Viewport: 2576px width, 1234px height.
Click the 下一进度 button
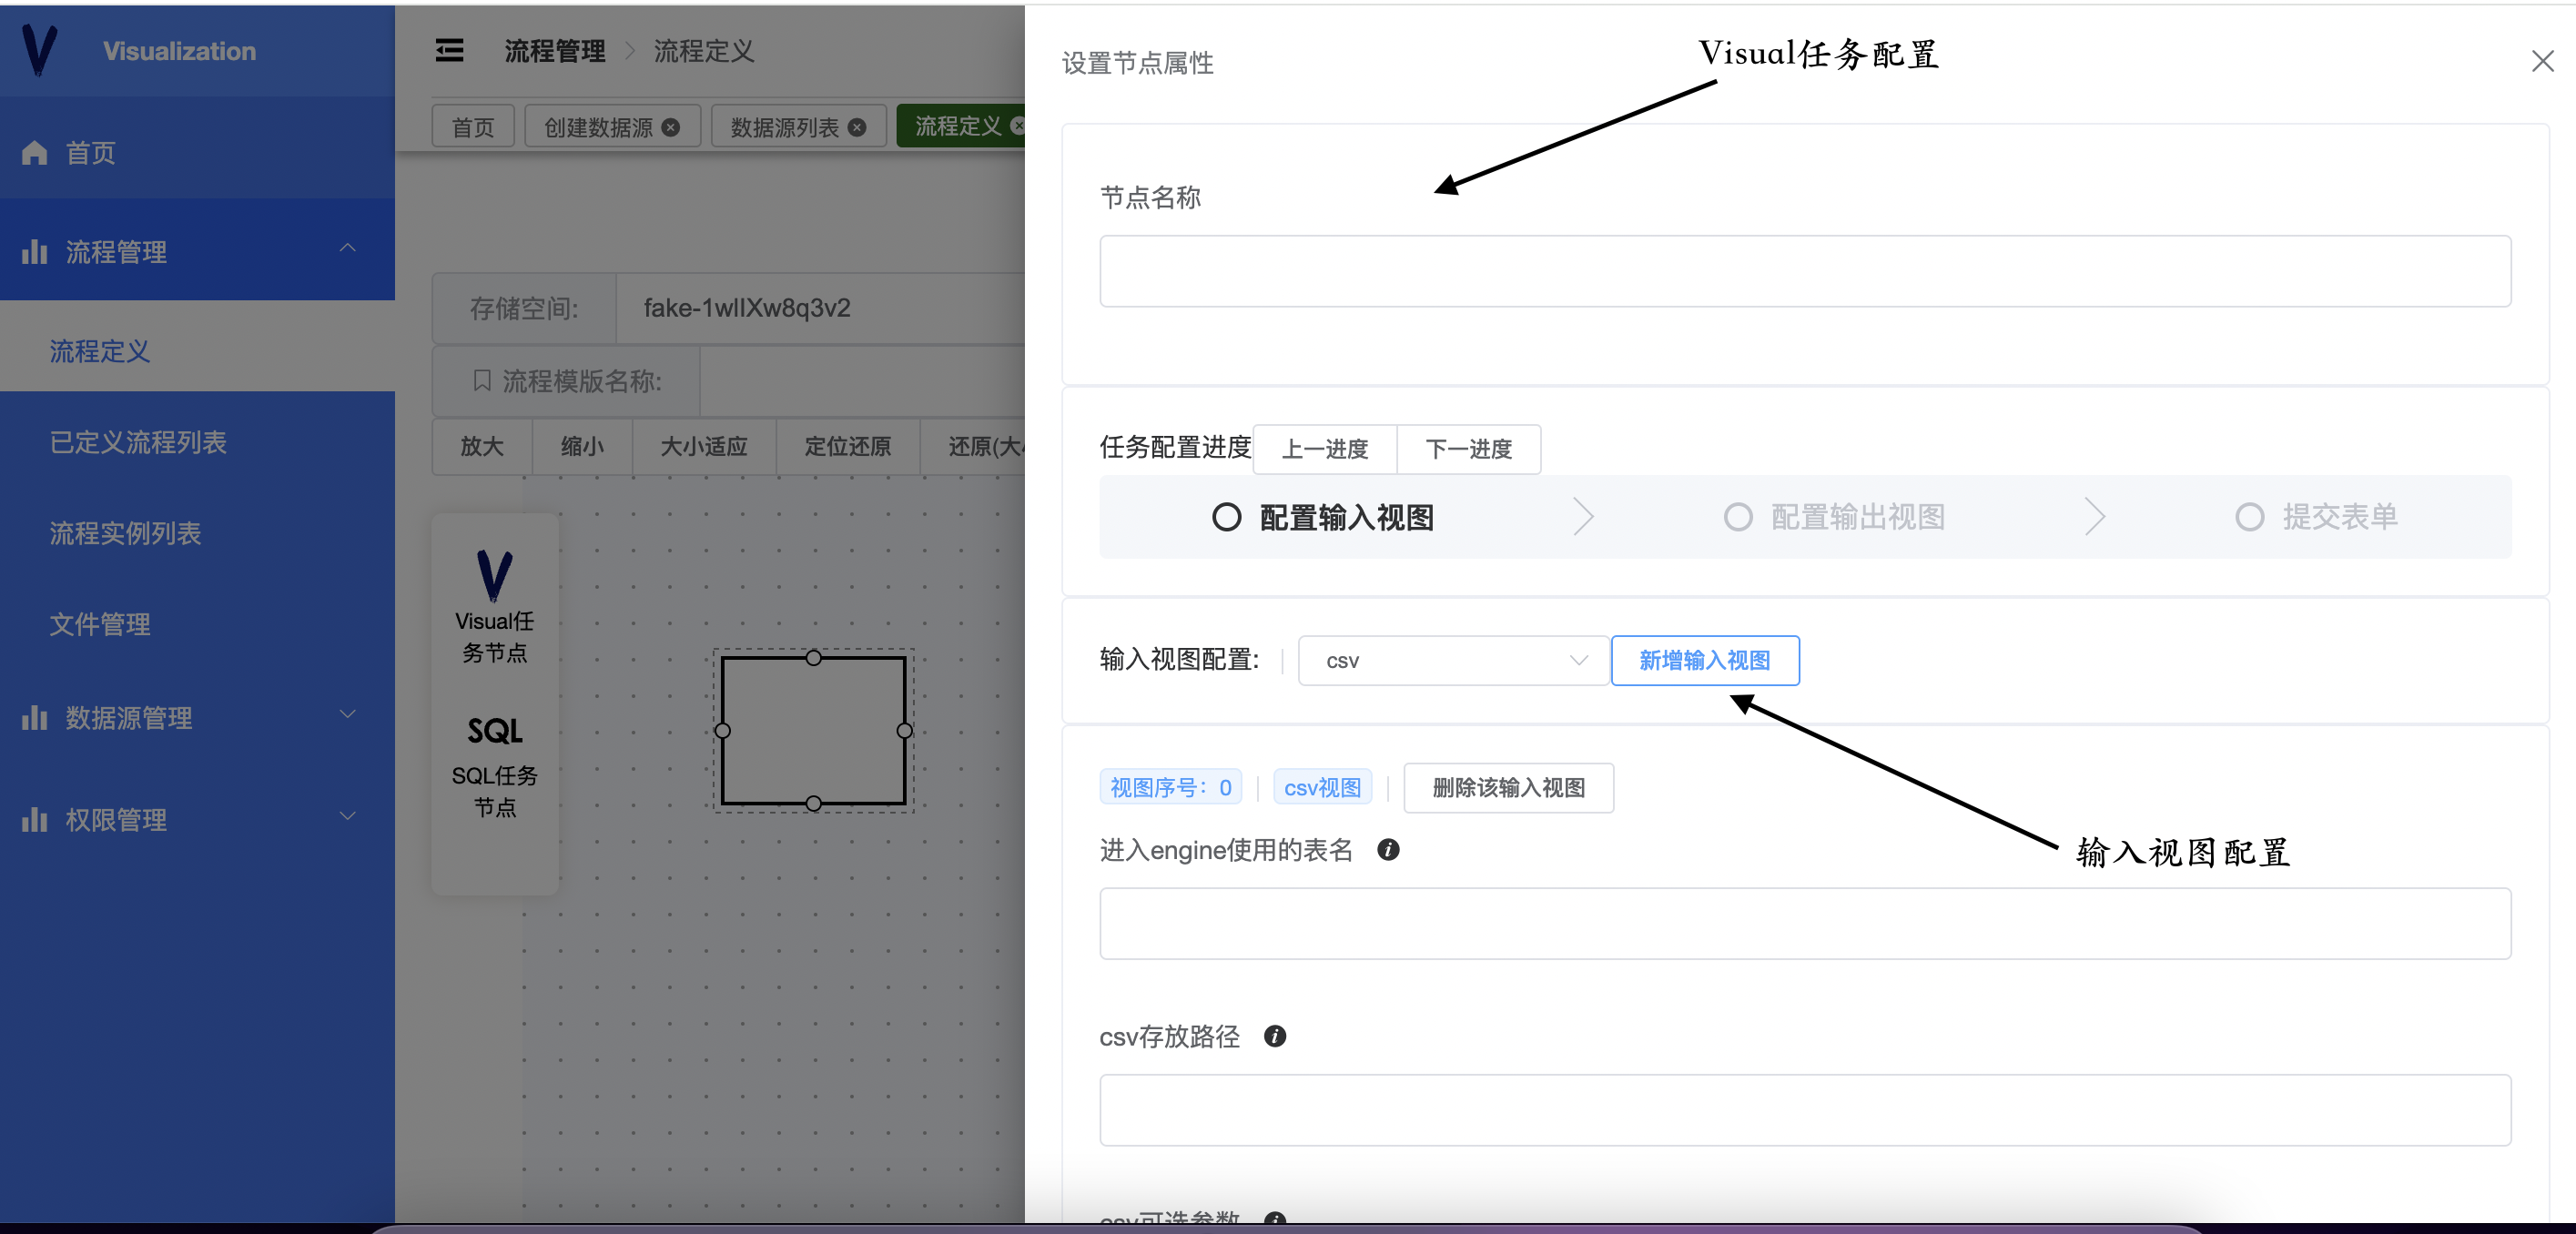point(1469,449)
